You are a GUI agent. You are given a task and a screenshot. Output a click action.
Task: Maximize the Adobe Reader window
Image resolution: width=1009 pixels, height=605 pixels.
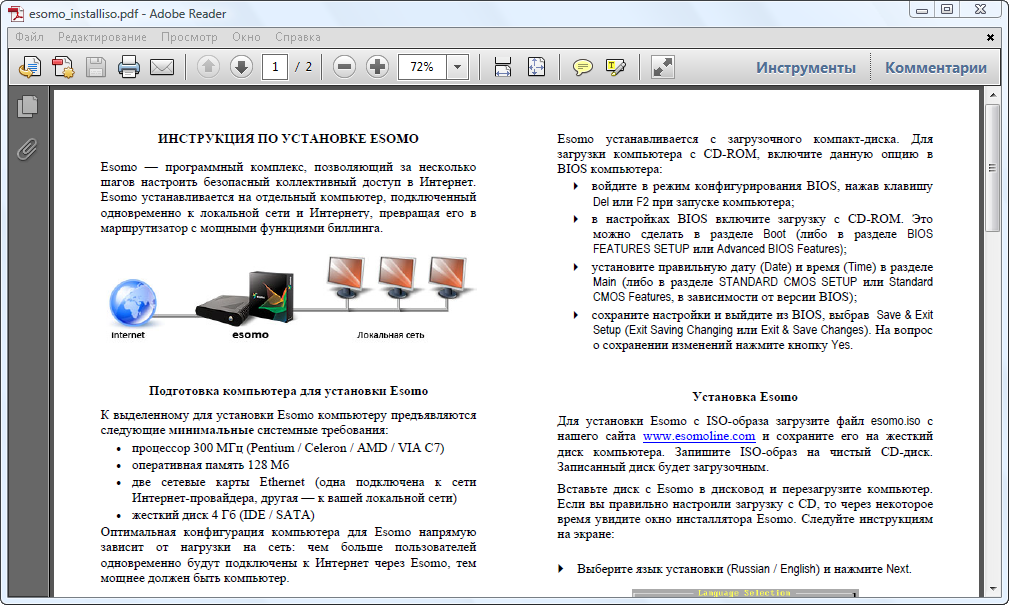pos(947,10)
